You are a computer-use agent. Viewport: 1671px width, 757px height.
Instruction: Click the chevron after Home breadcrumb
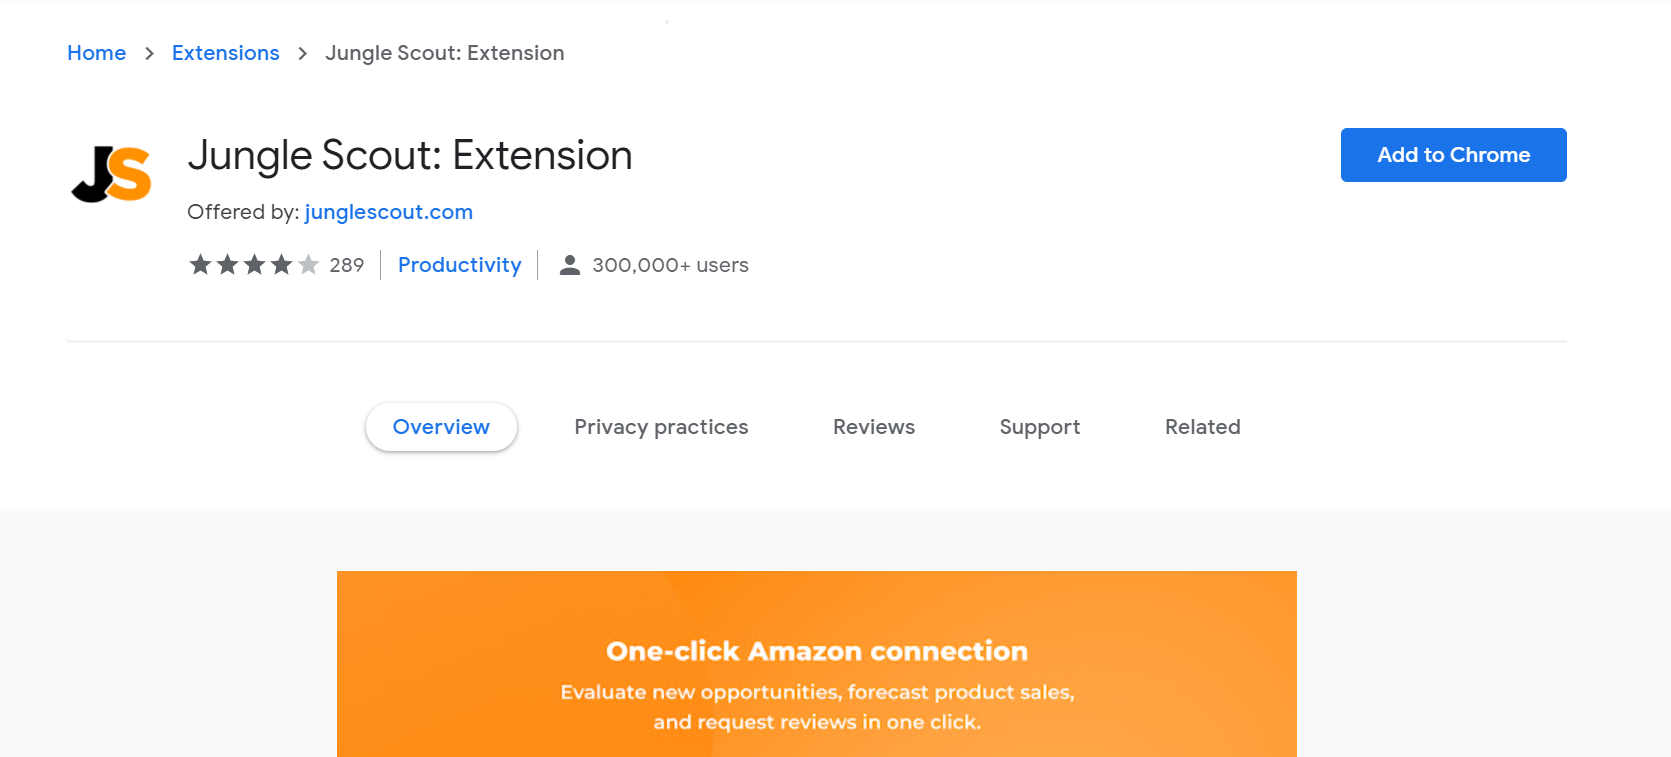(x=148, y=53)
